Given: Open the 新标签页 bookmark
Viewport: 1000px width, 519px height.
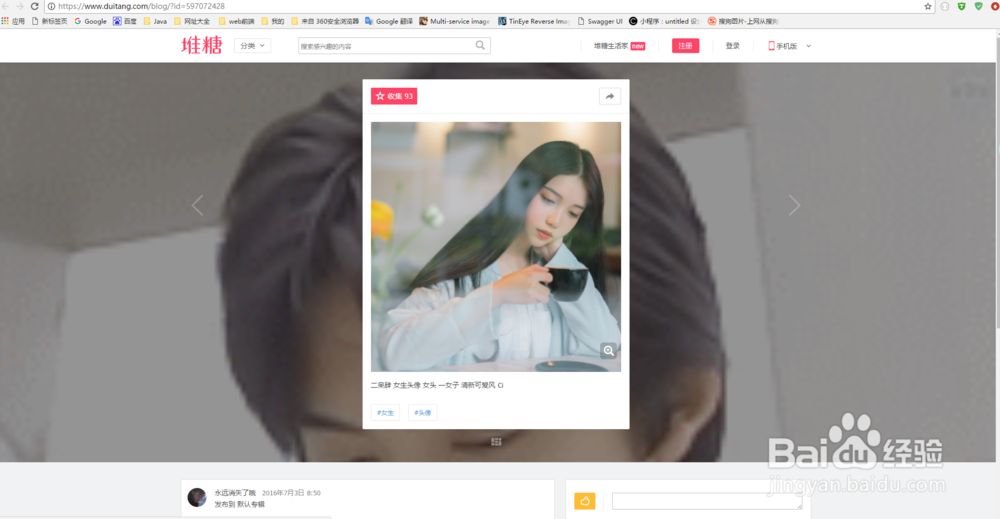Looking at the screenshot, I should (49, 21).
